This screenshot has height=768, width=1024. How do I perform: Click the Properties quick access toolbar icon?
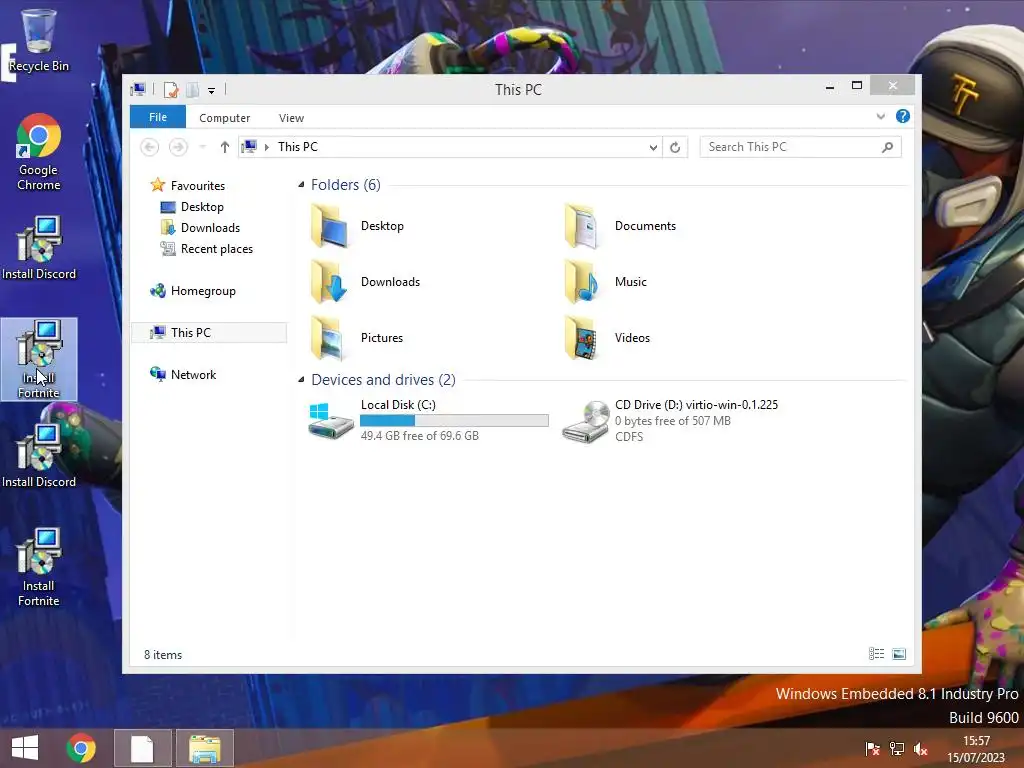171,90
